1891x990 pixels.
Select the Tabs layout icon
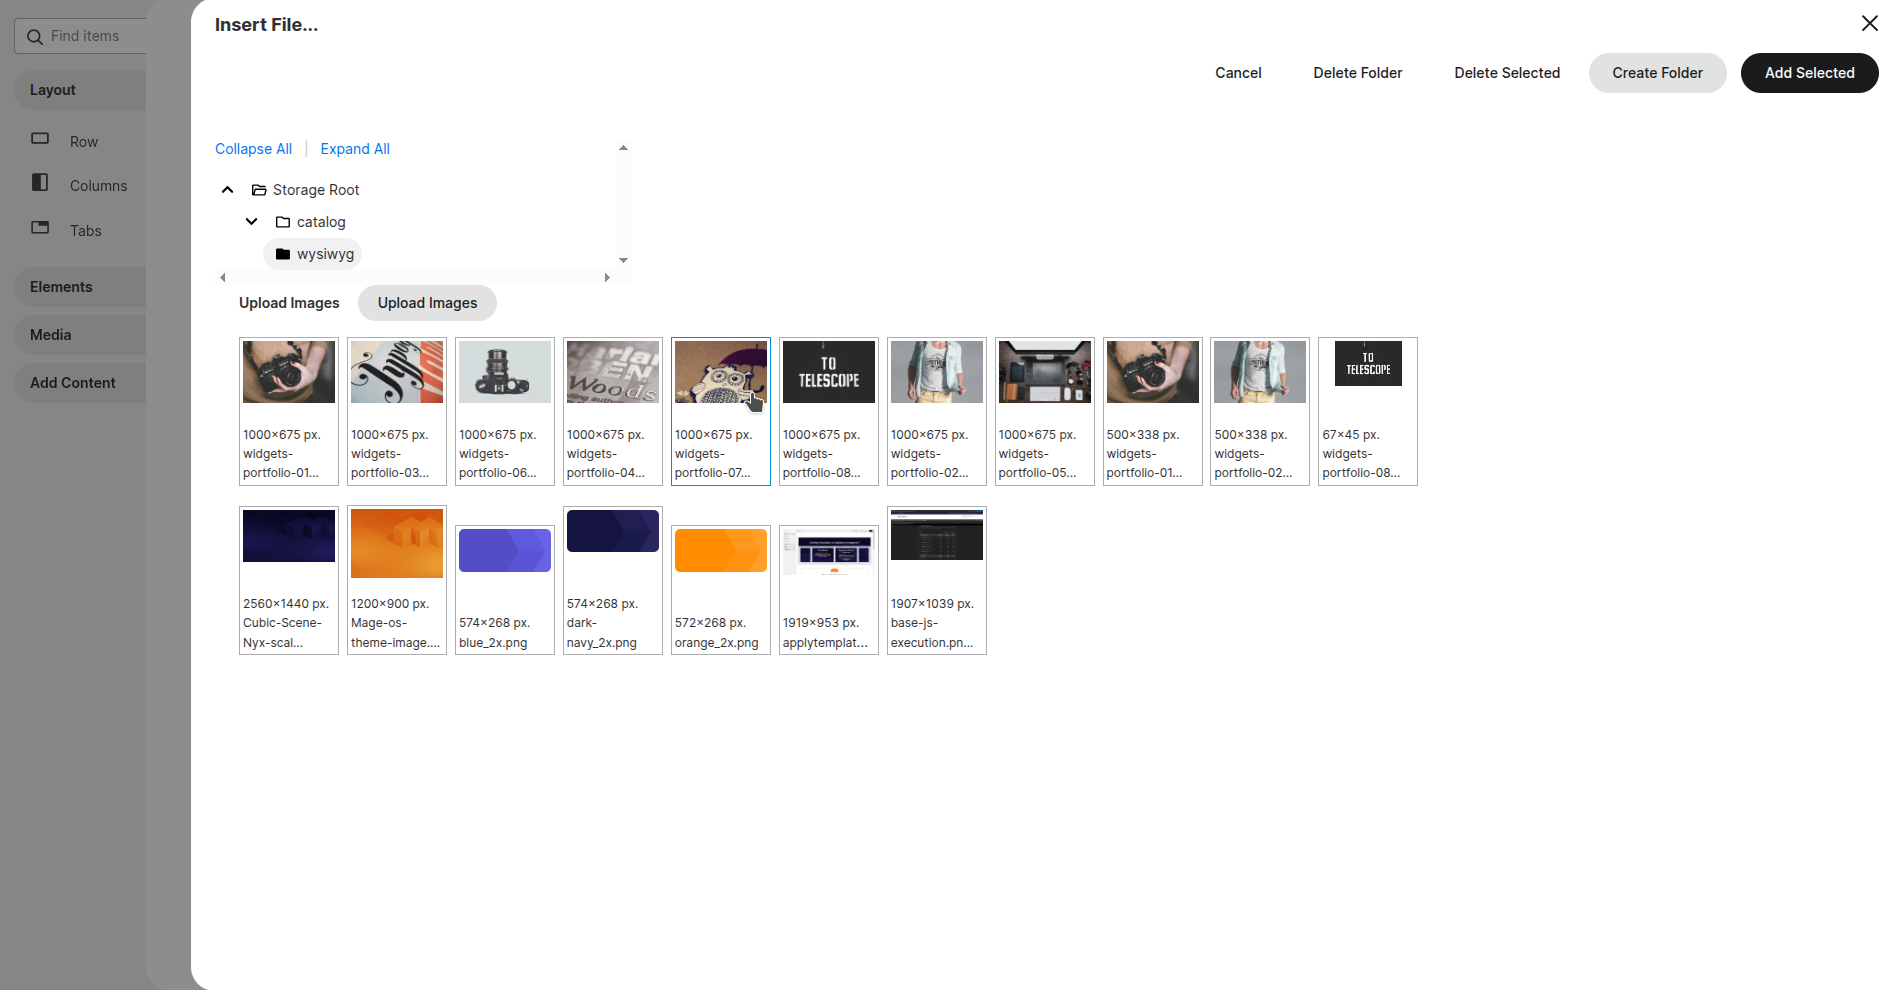click(x=40, y=228)
